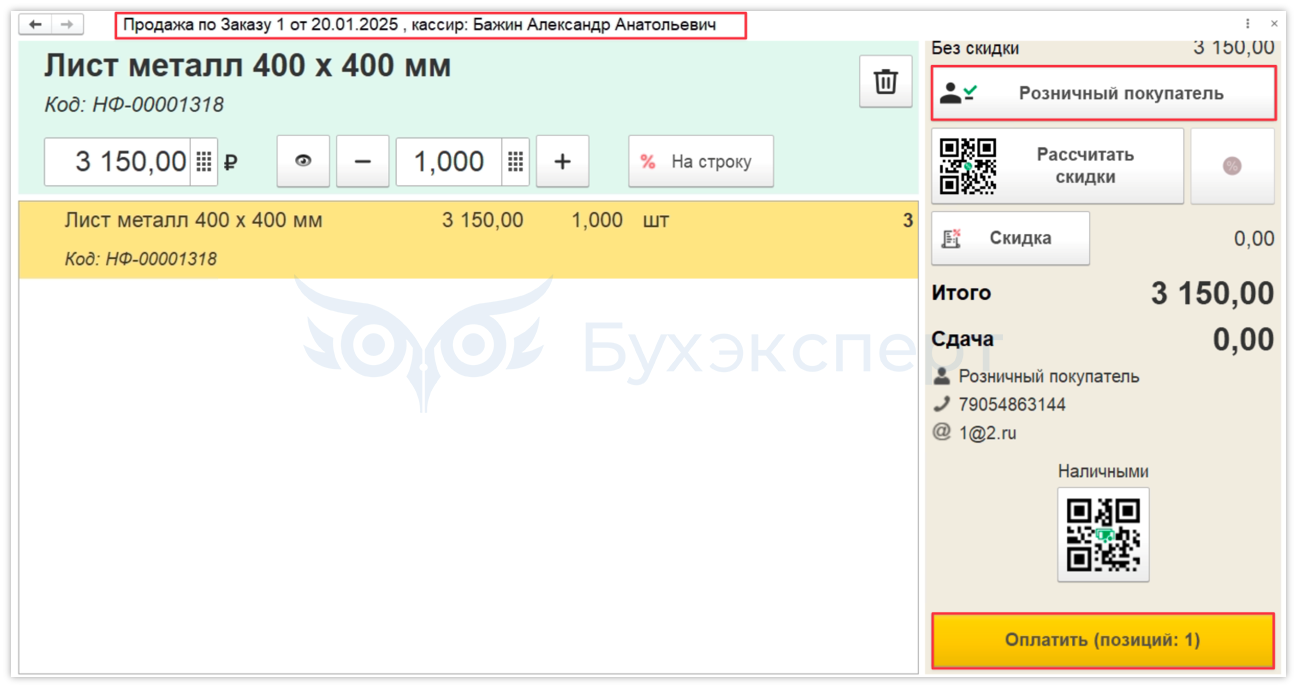
Task: Click the 'Итого' amount 3 150,00
Action: tap(1212, 293)
